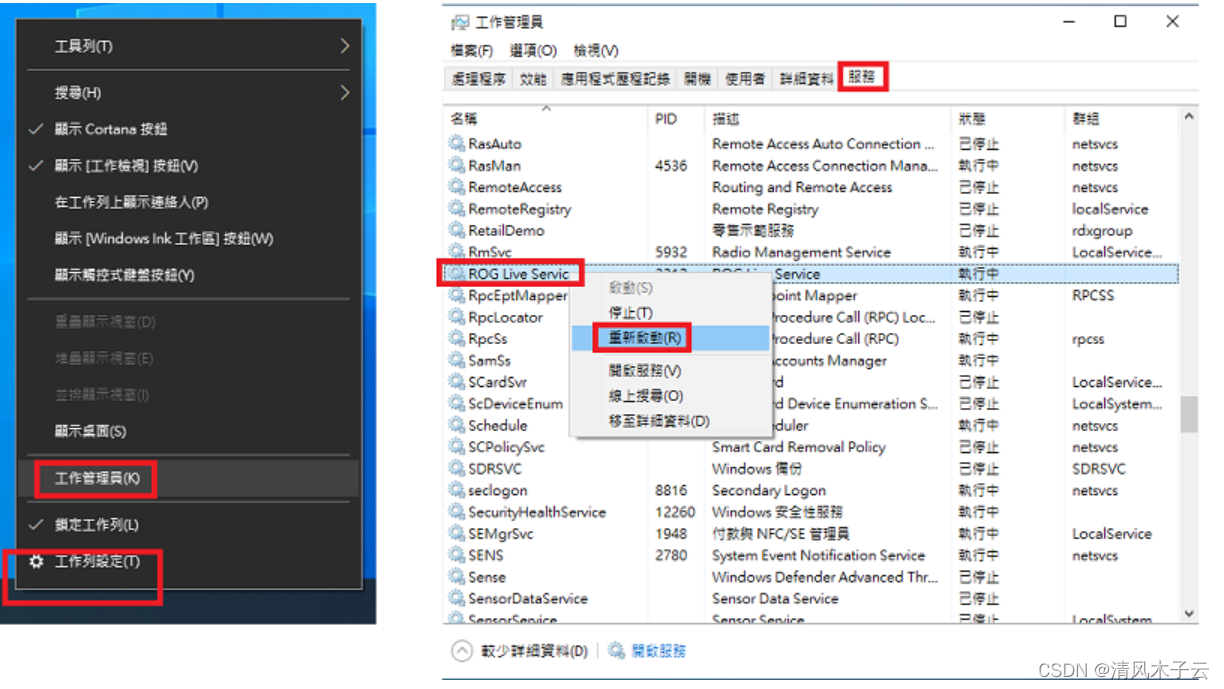Viewport: 1224px width, 689px height.
Task: Toggle Show Cortana button option
Action: (111, 129)
